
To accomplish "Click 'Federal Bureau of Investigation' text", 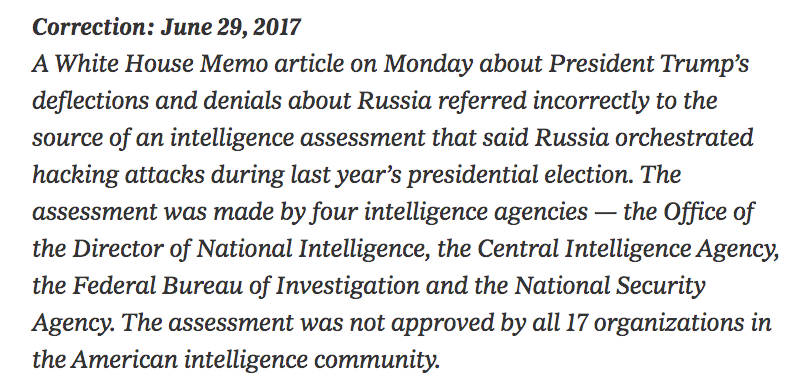I will (246, 287).
